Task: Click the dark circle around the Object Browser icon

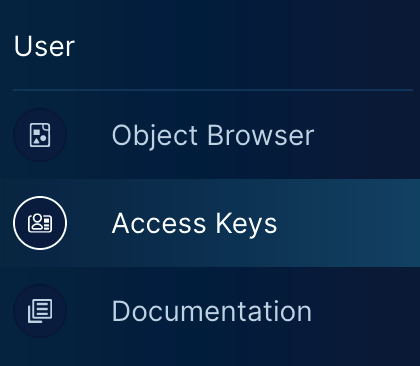Action: [x=40, y=135]
